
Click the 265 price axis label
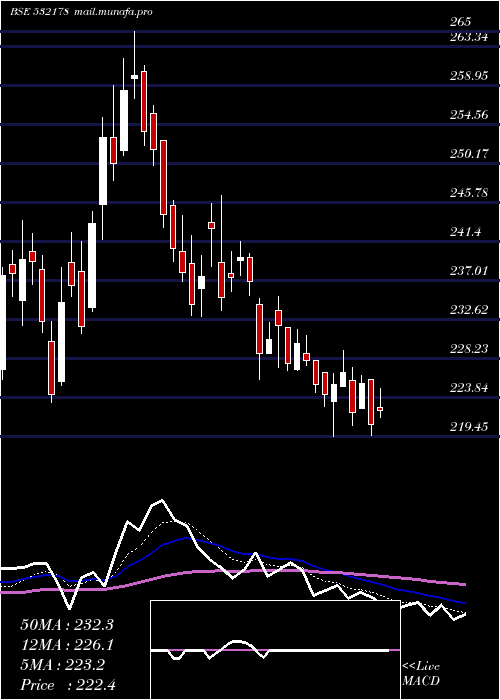[x=460, y=22]
